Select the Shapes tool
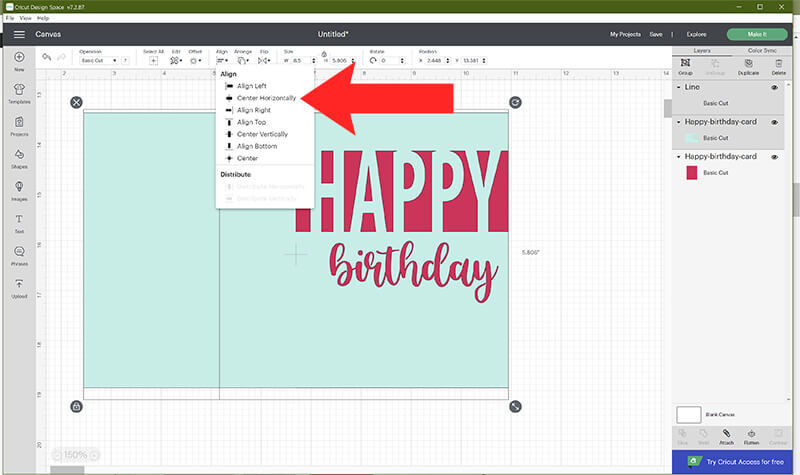This screenshot has width=800, height=475. click(19, 158)
